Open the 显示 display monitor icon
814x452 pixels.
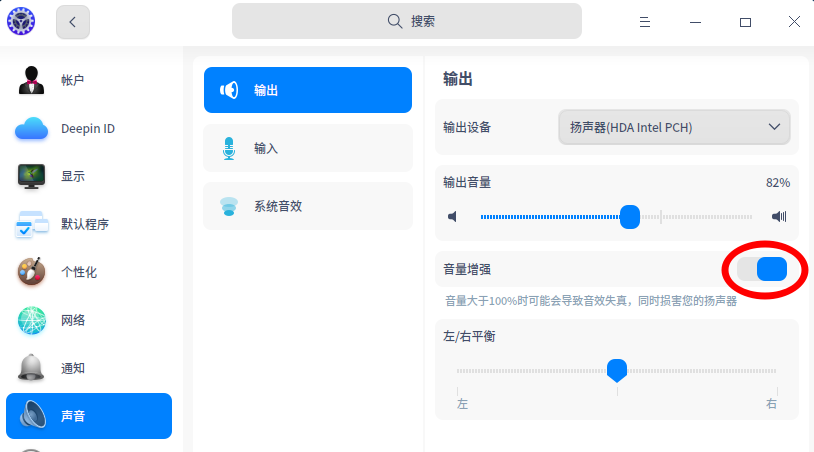(31, 176)
